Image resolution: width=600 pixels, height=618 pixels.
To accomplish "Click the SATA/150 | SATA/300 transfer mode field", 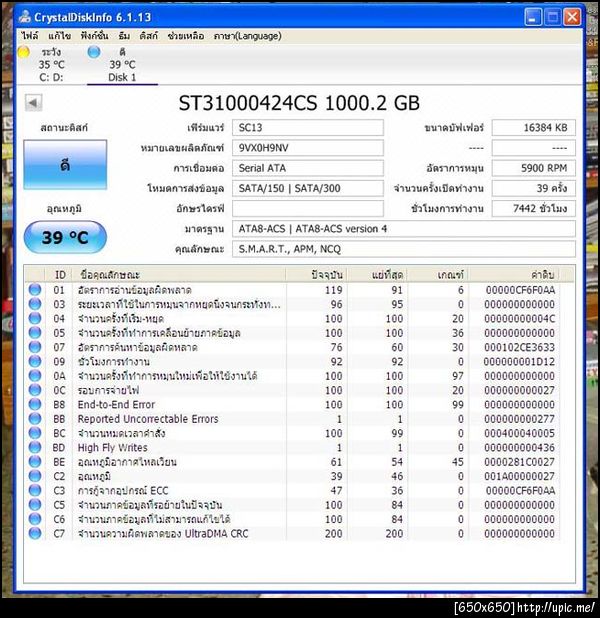I will 308,188.
